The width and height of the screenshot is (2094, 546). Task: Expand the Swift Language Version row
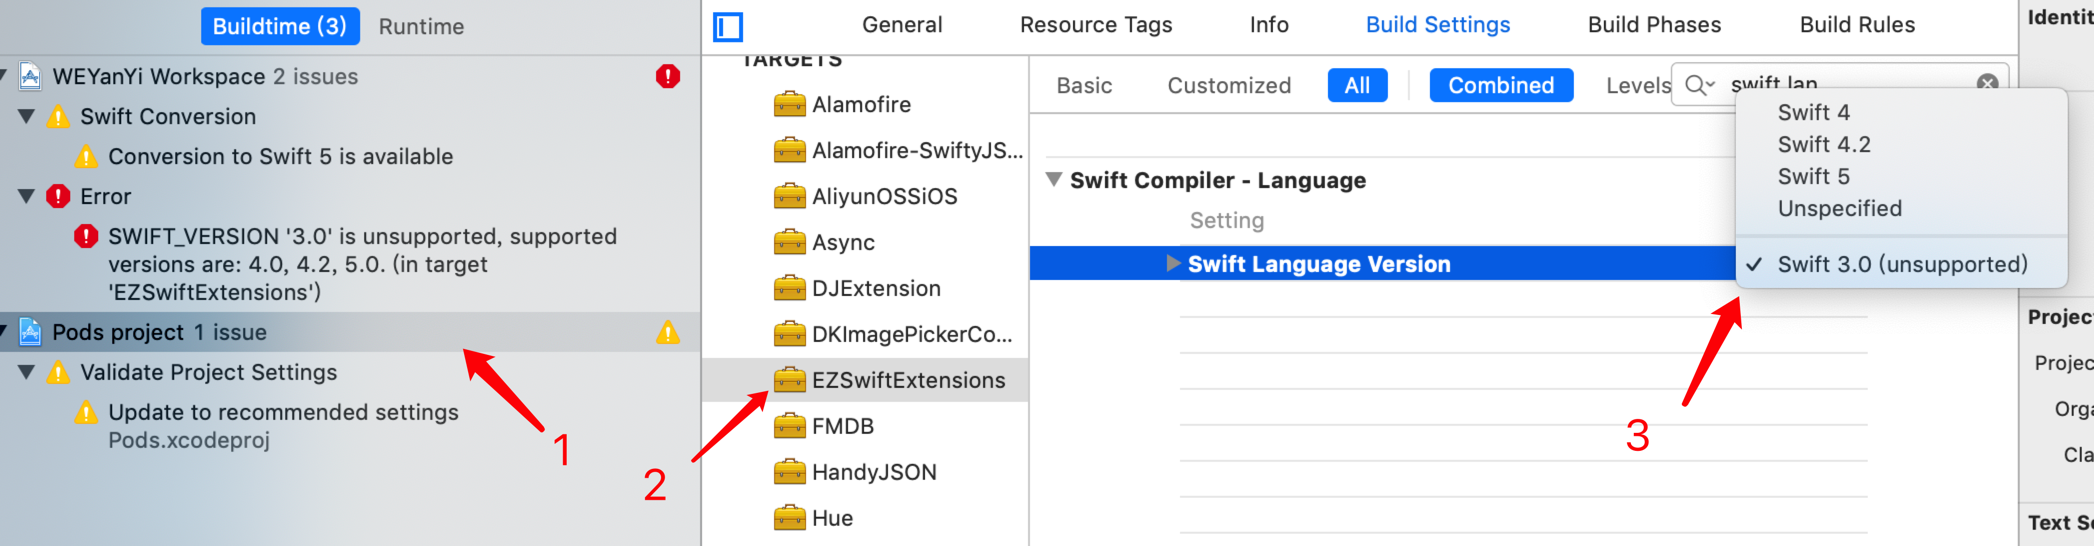tap(1173, 264)
